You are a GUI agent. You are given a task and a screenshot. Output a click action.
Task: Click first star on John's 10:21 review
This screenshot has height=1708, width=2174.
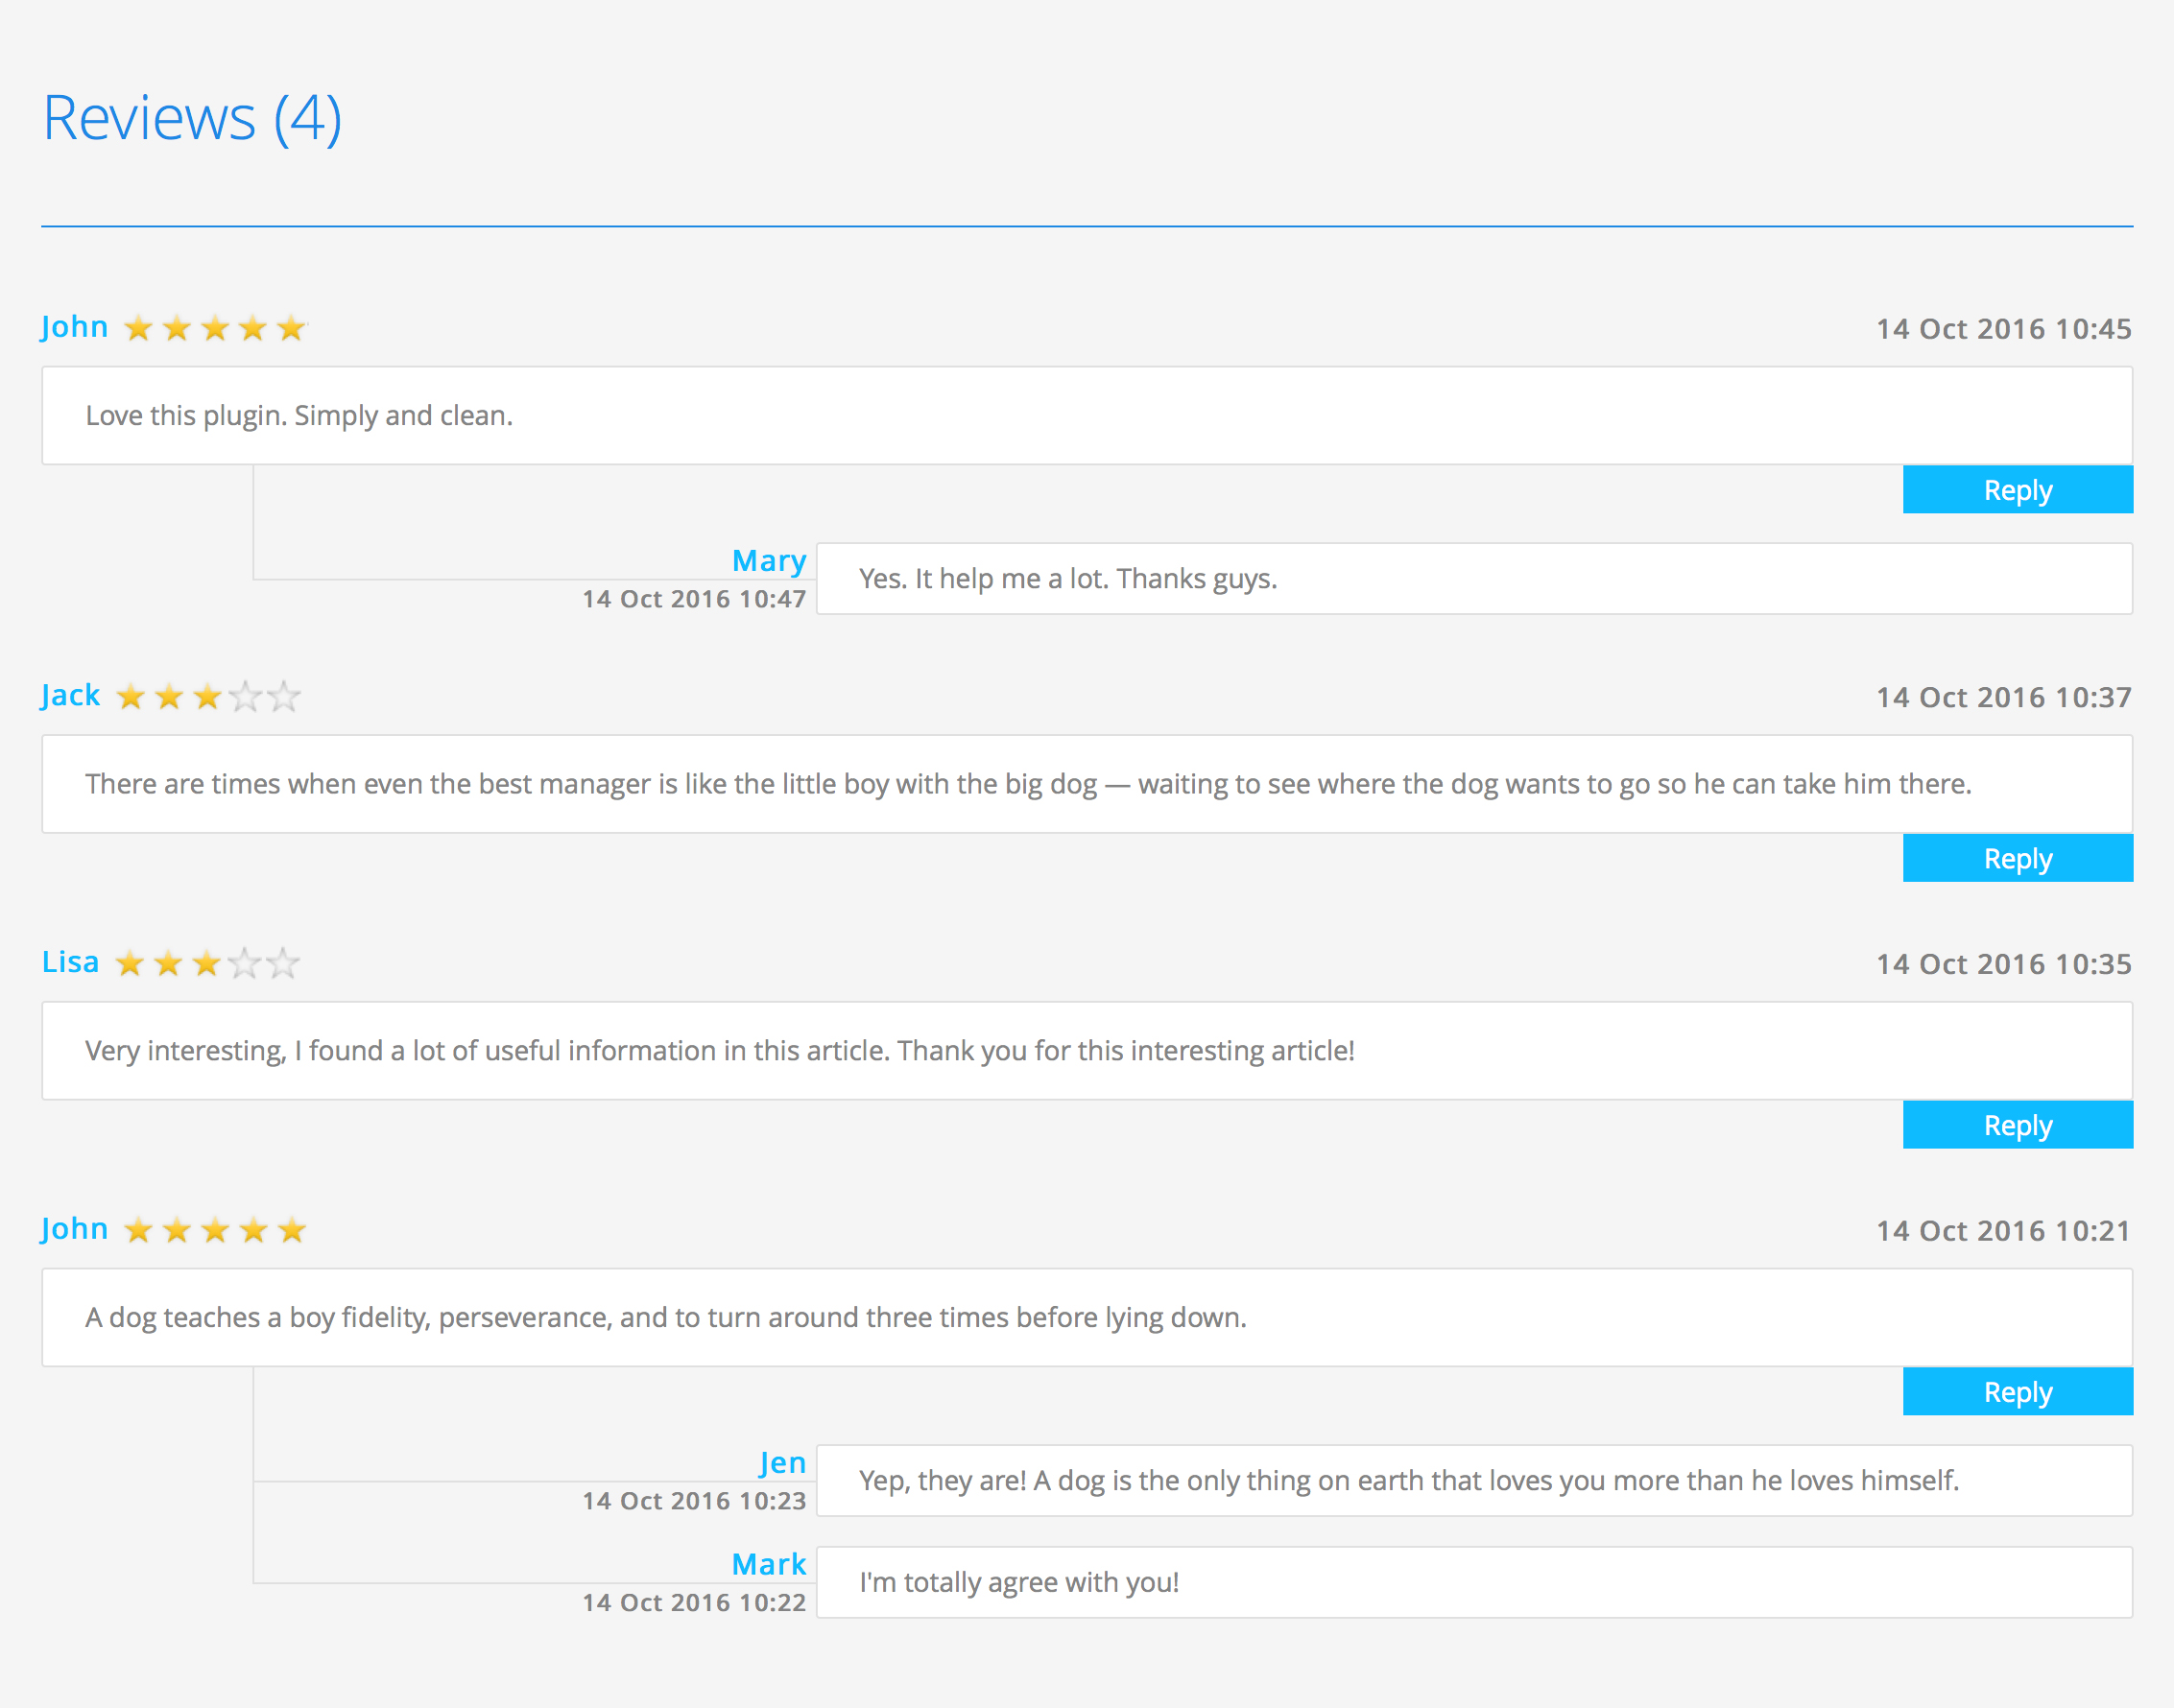pos(139,1230)
